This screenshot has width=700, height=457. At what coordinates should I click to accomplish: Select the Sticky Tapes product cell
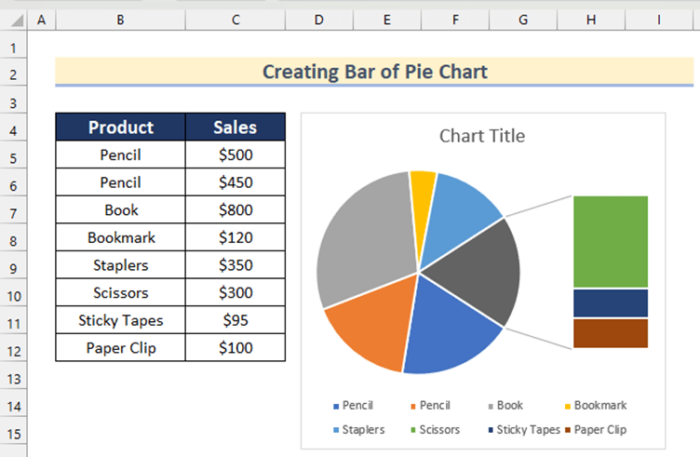[121, 321]
